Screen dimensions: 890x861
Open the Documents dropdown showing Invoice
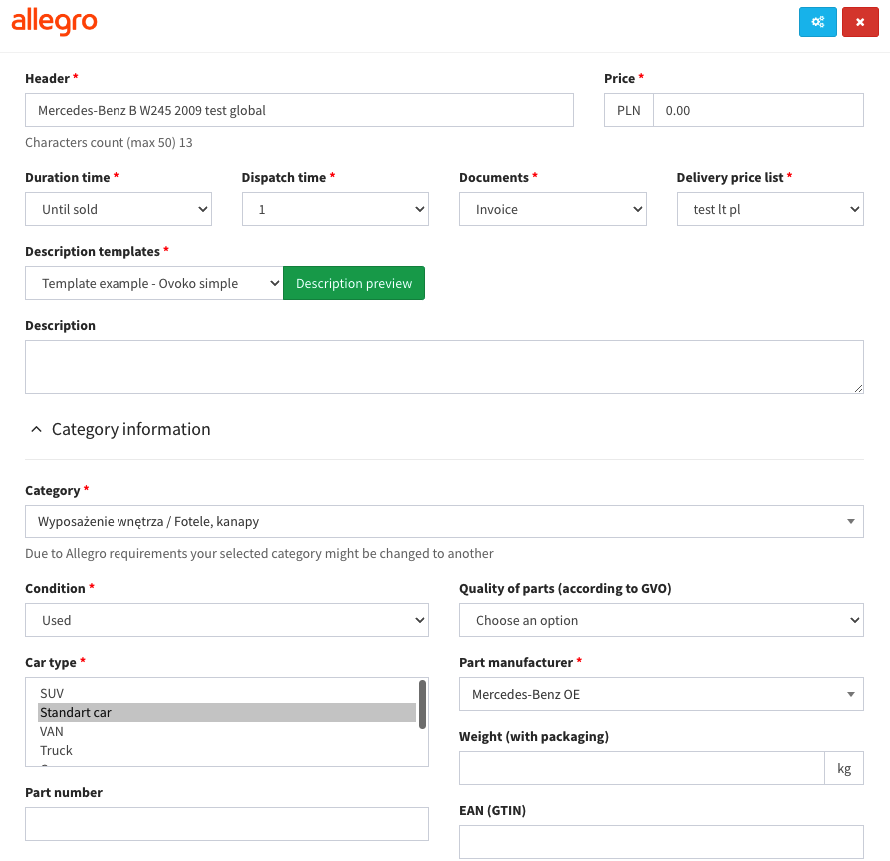tap(552, 209)
